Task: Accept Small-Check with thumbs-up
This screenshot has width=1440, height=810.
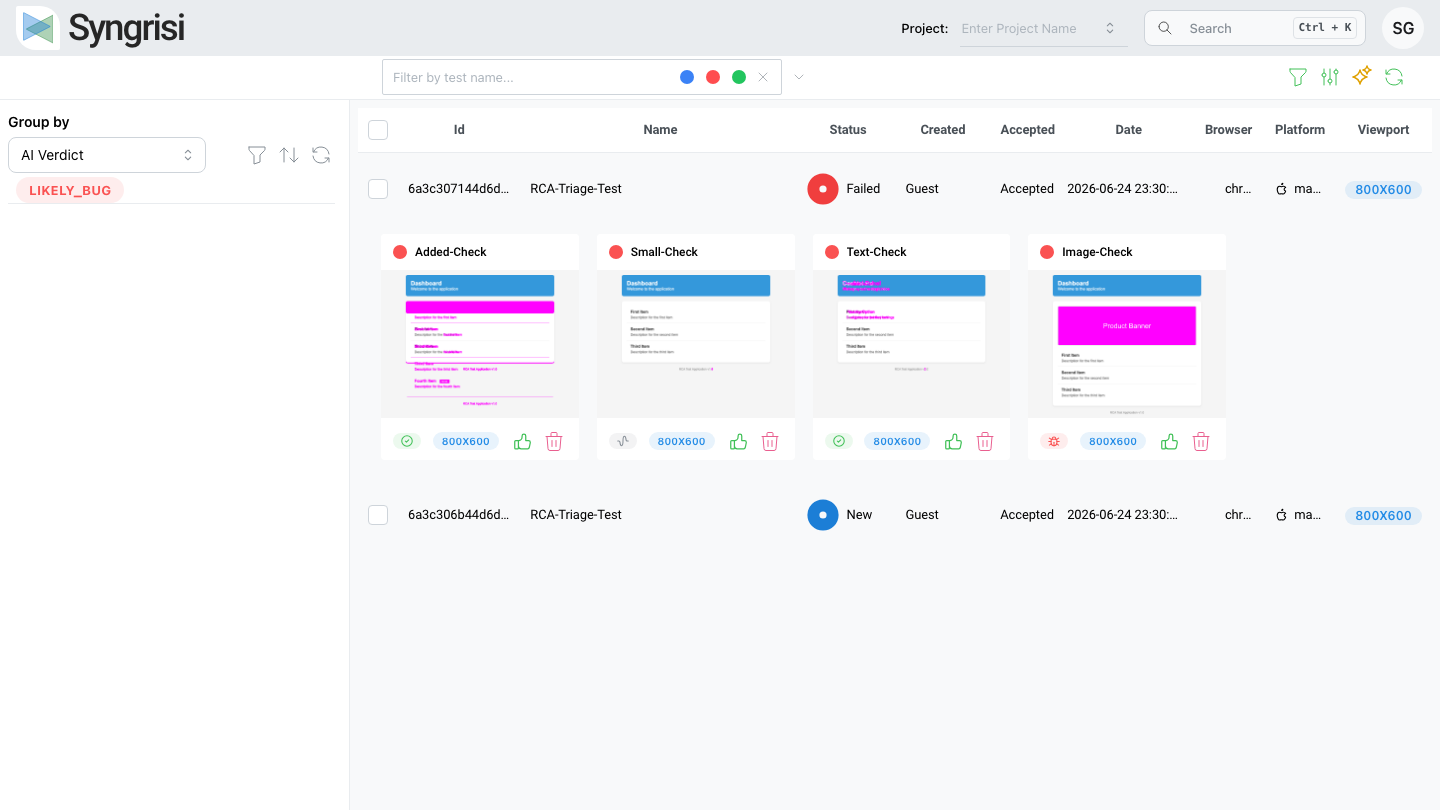Action: click(x=738, y=441)
